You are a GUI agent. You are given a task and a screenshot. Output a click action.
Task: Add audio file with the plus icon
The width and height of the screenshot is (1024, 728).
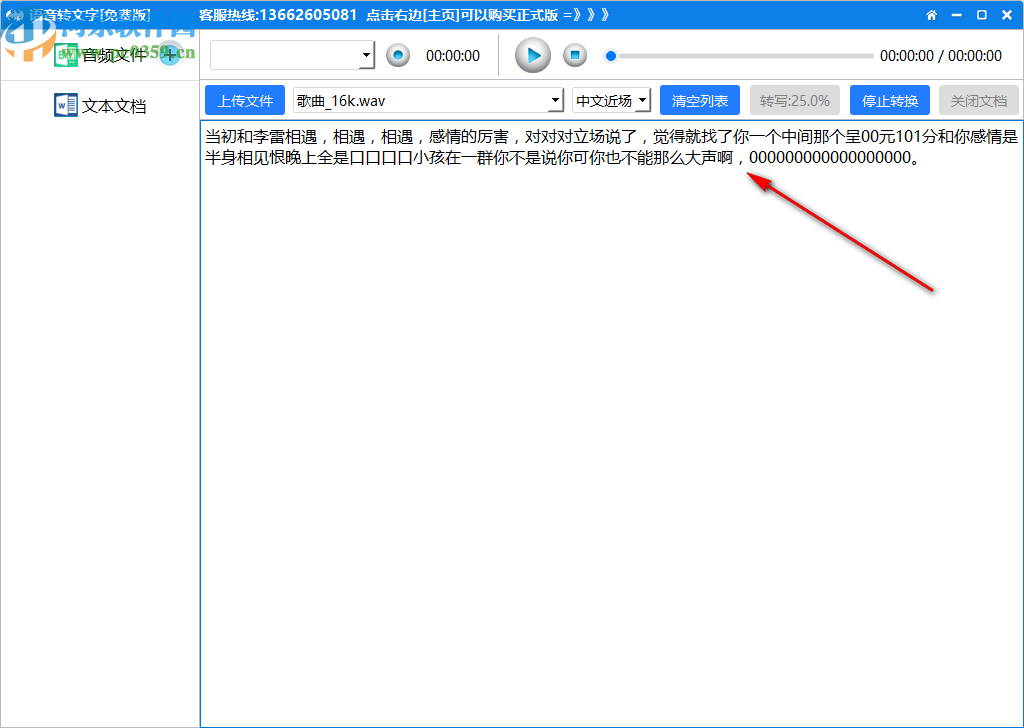click(x=170, y=54)
